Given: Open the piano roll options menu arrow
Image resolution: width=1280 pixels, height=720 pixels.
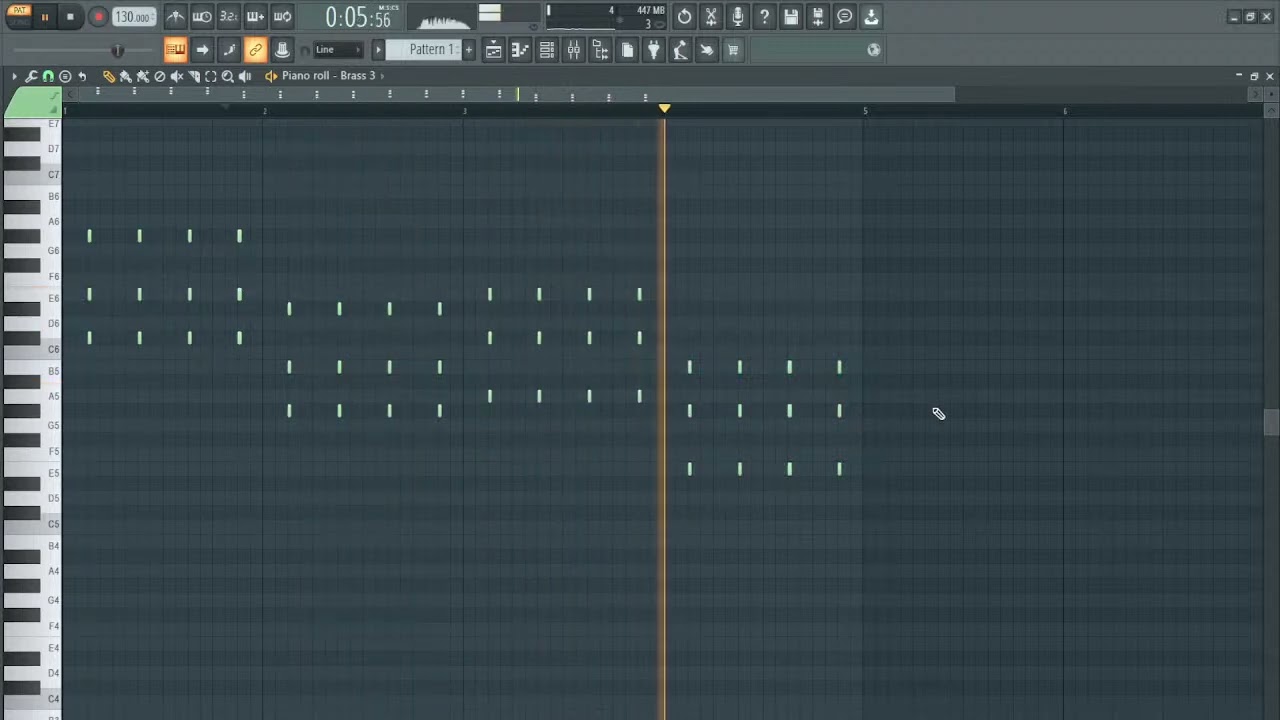Looking at the screenshot, I should (x=14, y=76).
